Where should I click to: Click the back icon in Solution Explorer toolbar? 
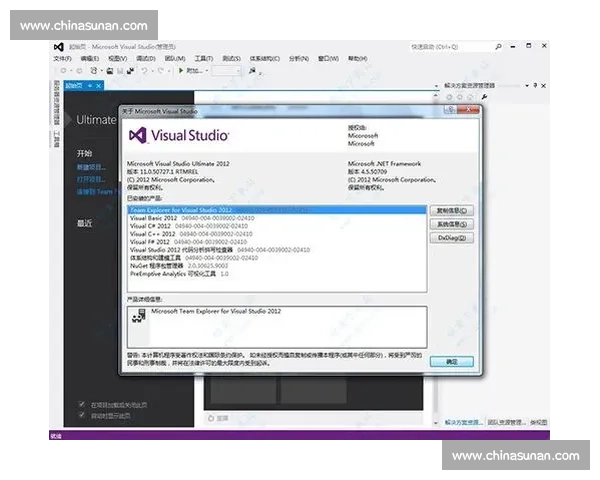click(x=449, y=97)
